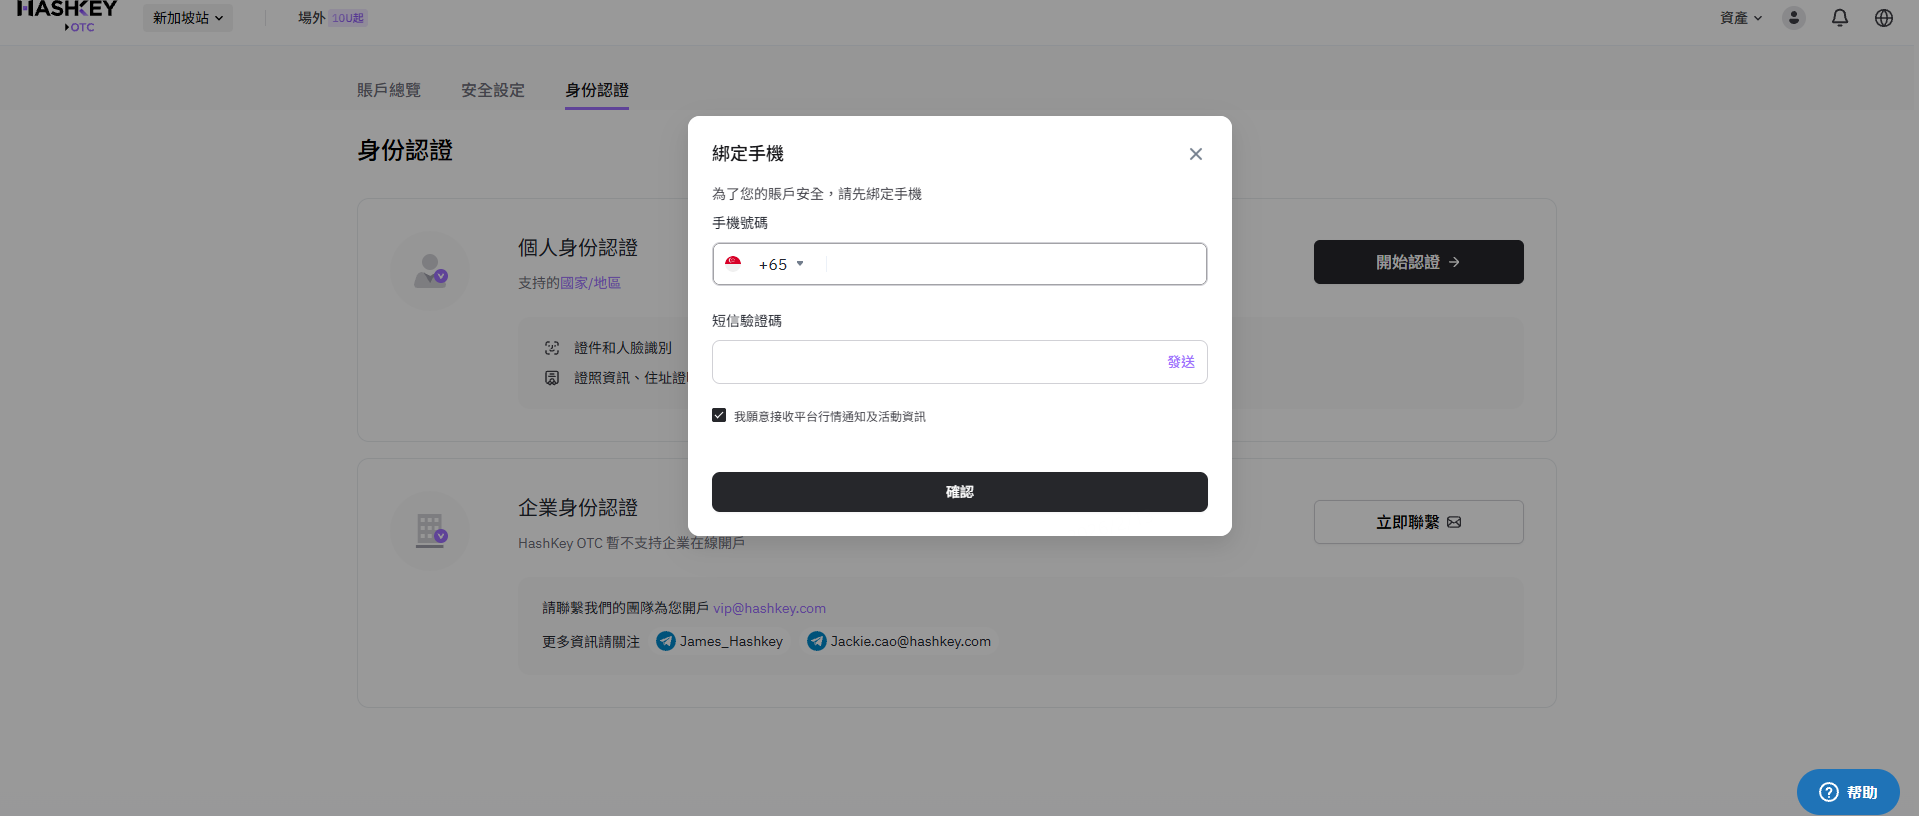Open the user profile avatar icon
Screen dimensions: 1919x816
tap(1793, 18)
